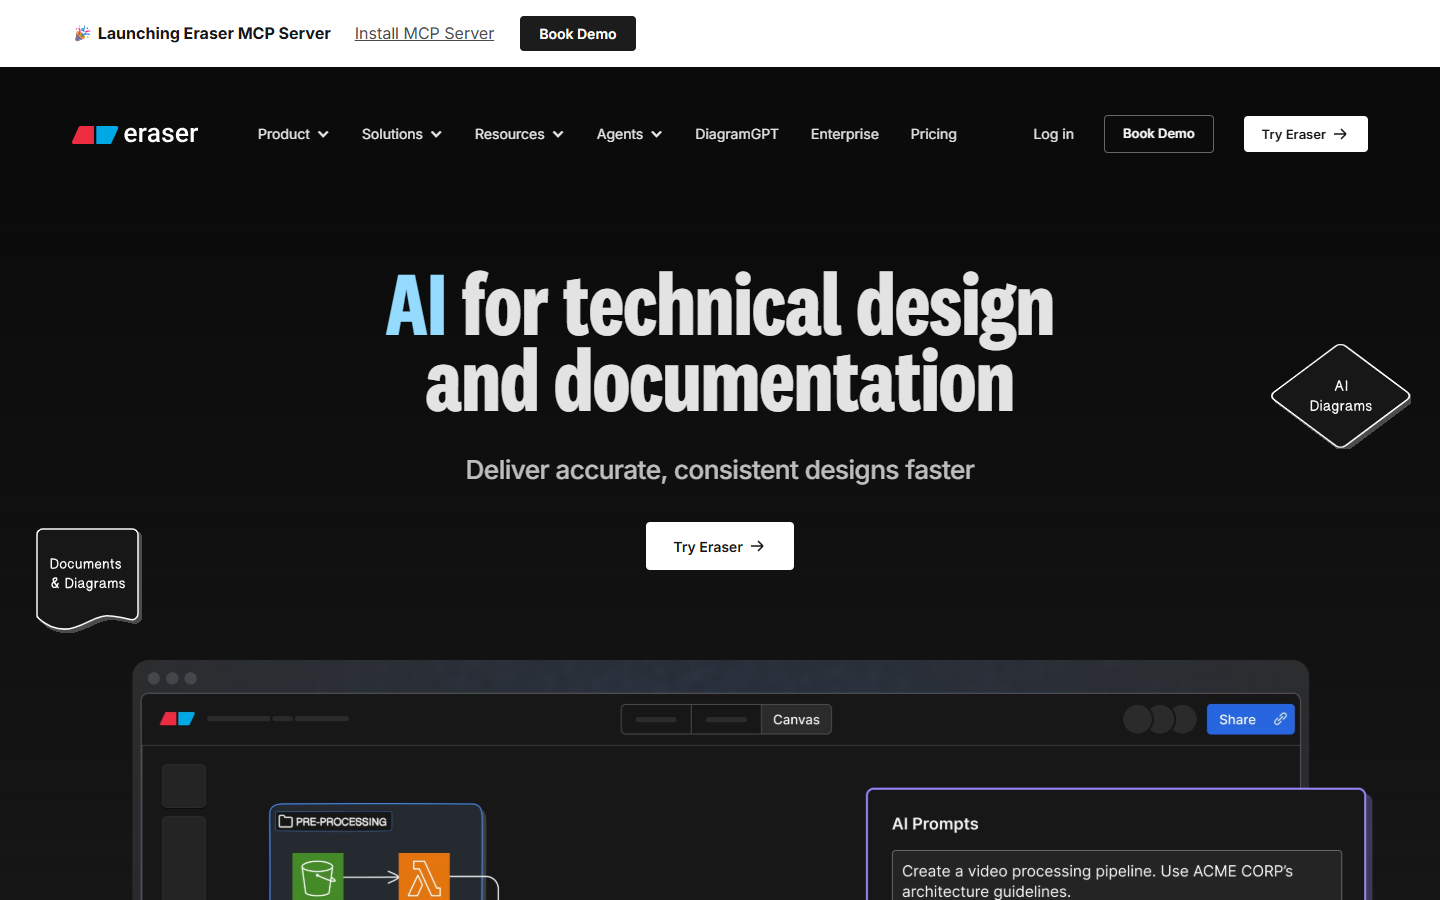Click the Share button in app preview

pos(1251,719)
